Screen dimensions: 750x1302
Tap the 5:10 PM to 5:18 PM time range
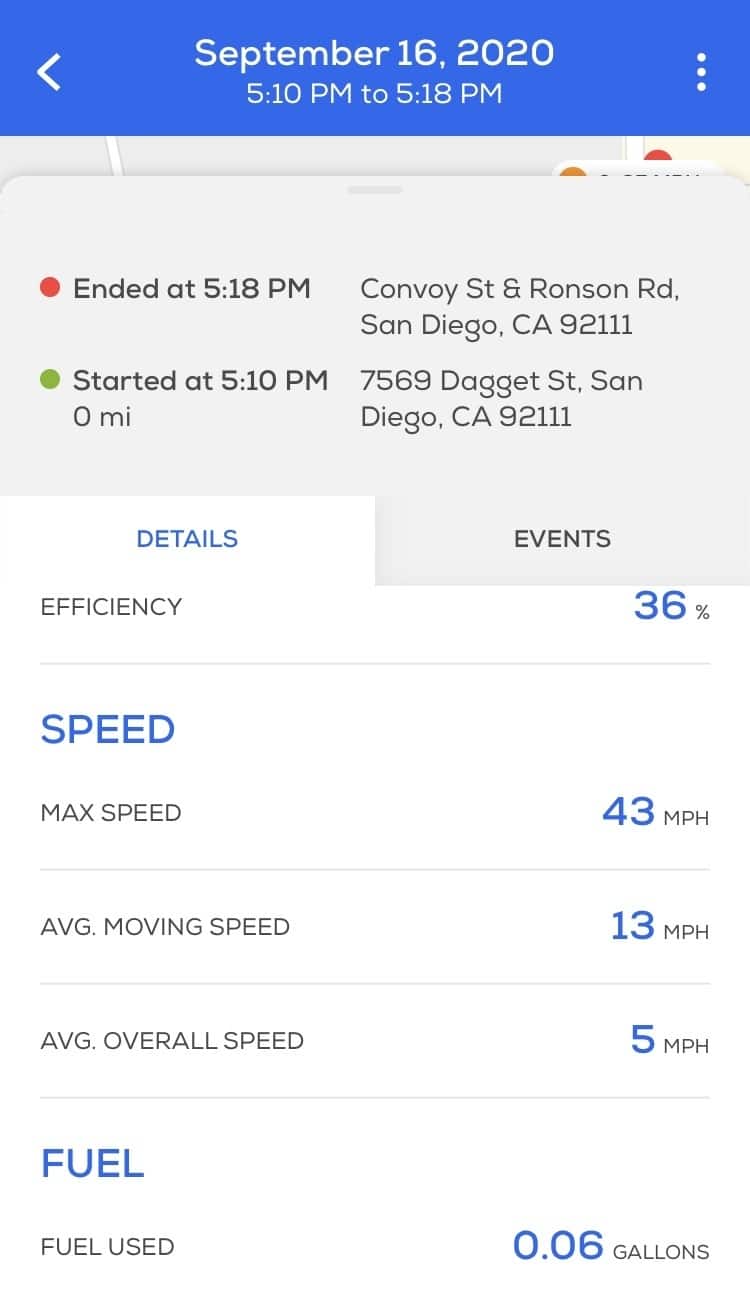[x=374, y=95]
